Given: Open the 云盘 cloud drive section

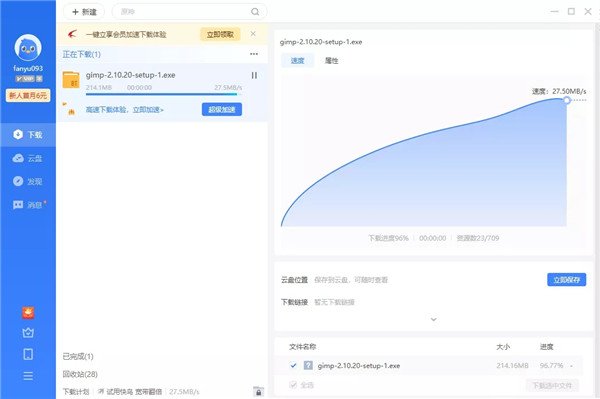Looking at the screenshot, I should point(28,158).
